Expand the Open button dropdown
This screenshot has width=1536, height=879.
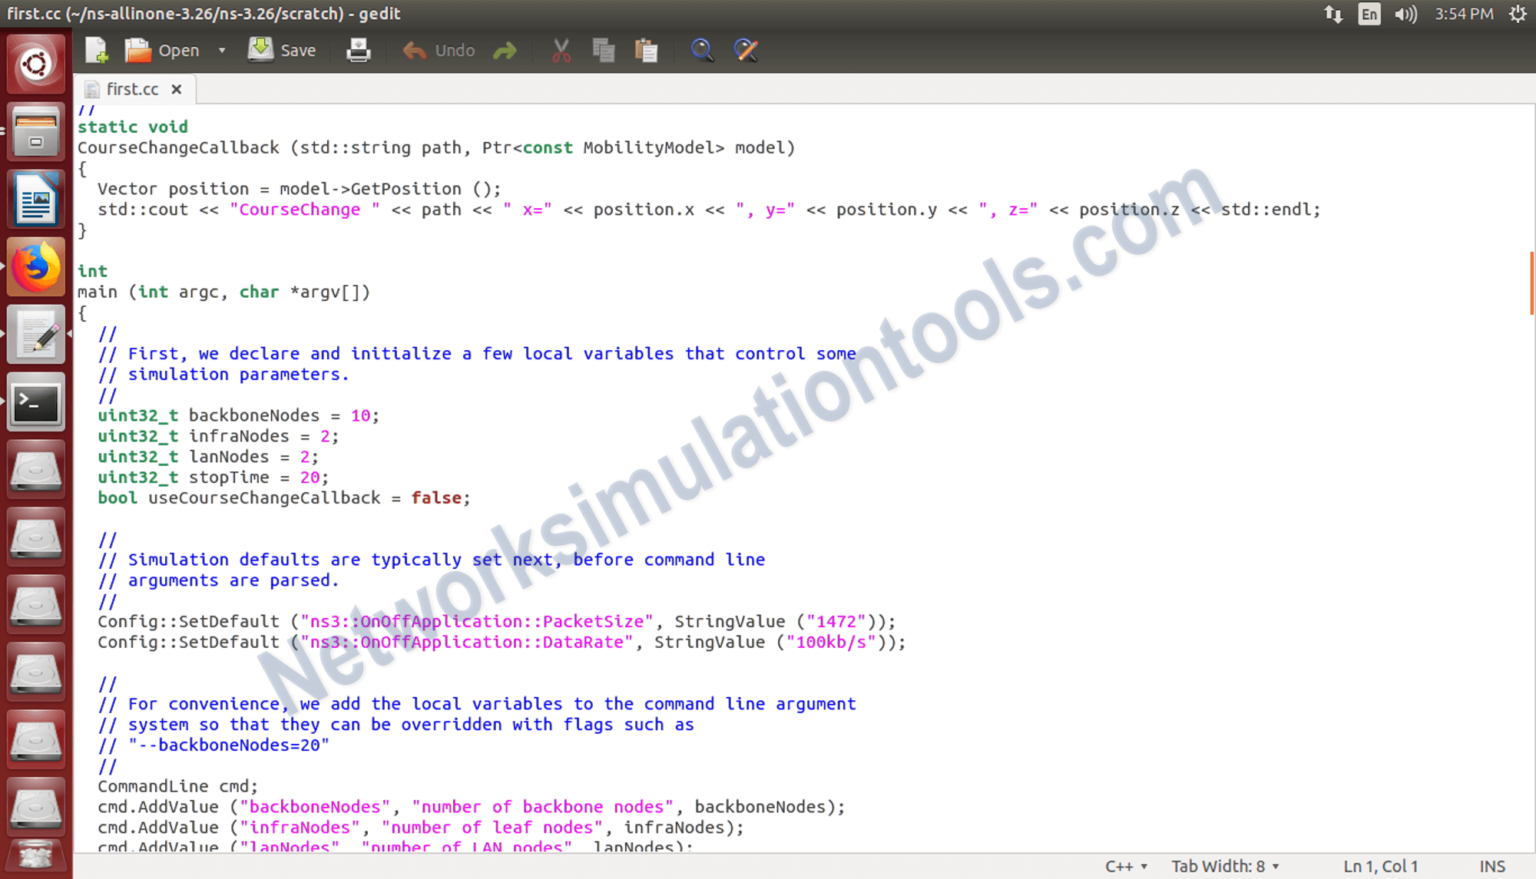pyautogui.click(x=221, y=49)
